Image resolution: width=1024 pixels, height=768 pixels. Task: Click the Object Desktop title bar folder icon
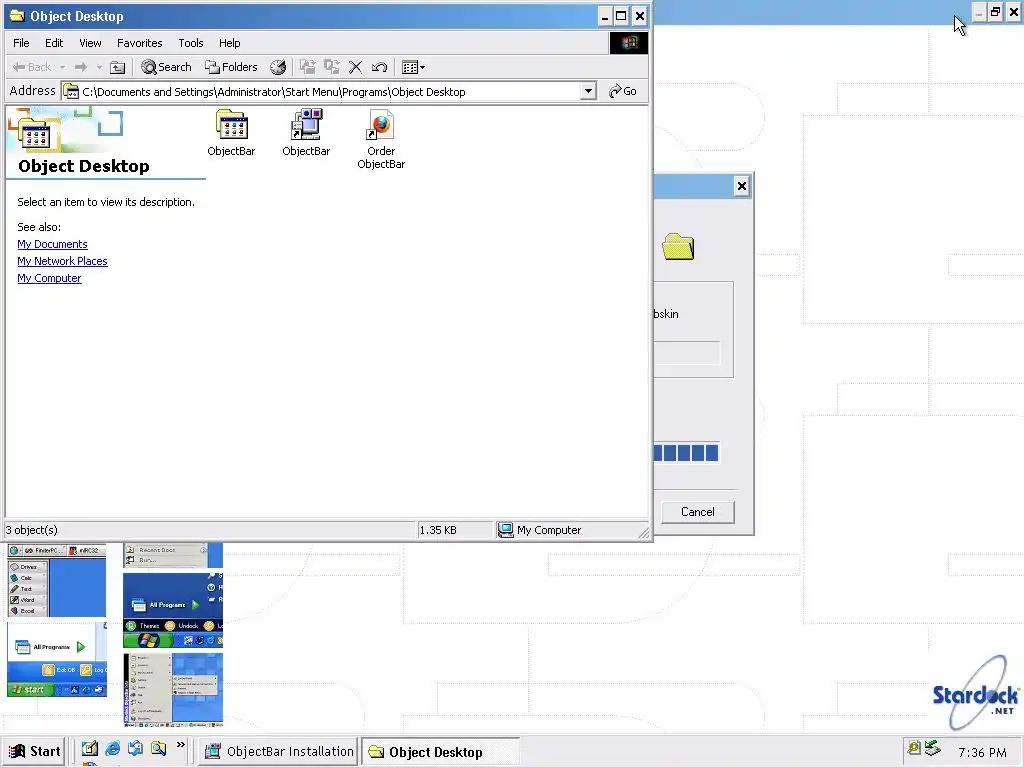(17, 16)
